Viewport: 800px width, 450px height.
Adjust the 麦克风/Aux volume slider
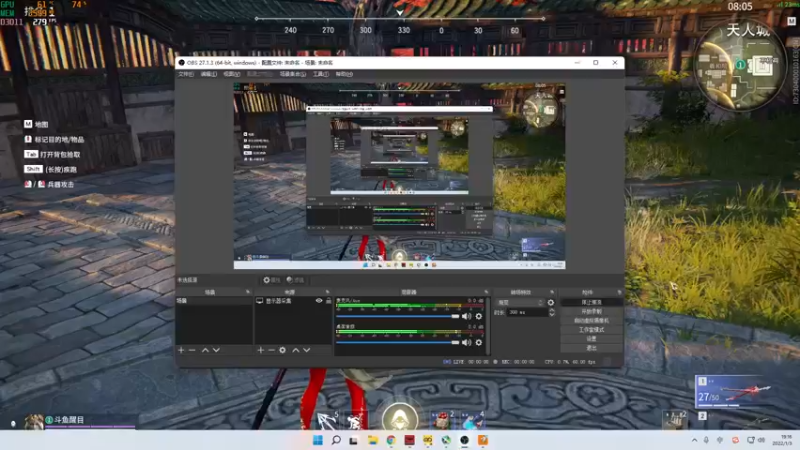pyautogui.click(x=397, y=316)
